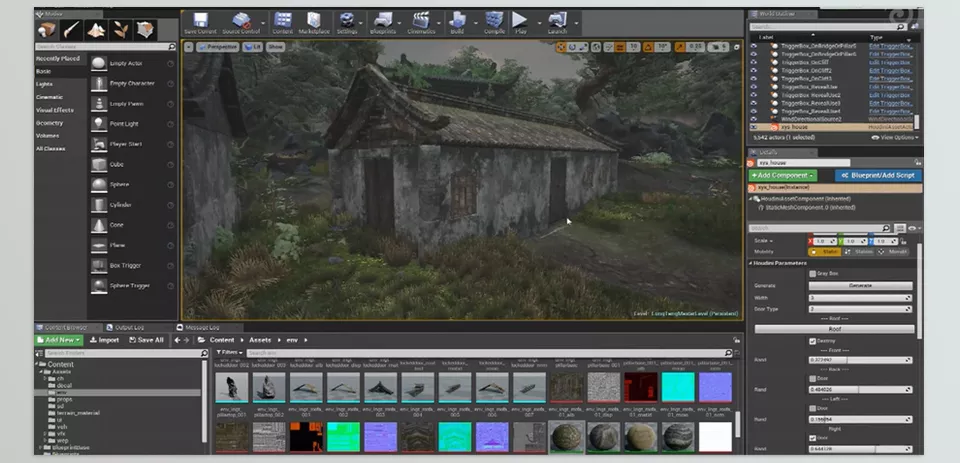Open the Show viewport dropdown

tap(276, 47)
